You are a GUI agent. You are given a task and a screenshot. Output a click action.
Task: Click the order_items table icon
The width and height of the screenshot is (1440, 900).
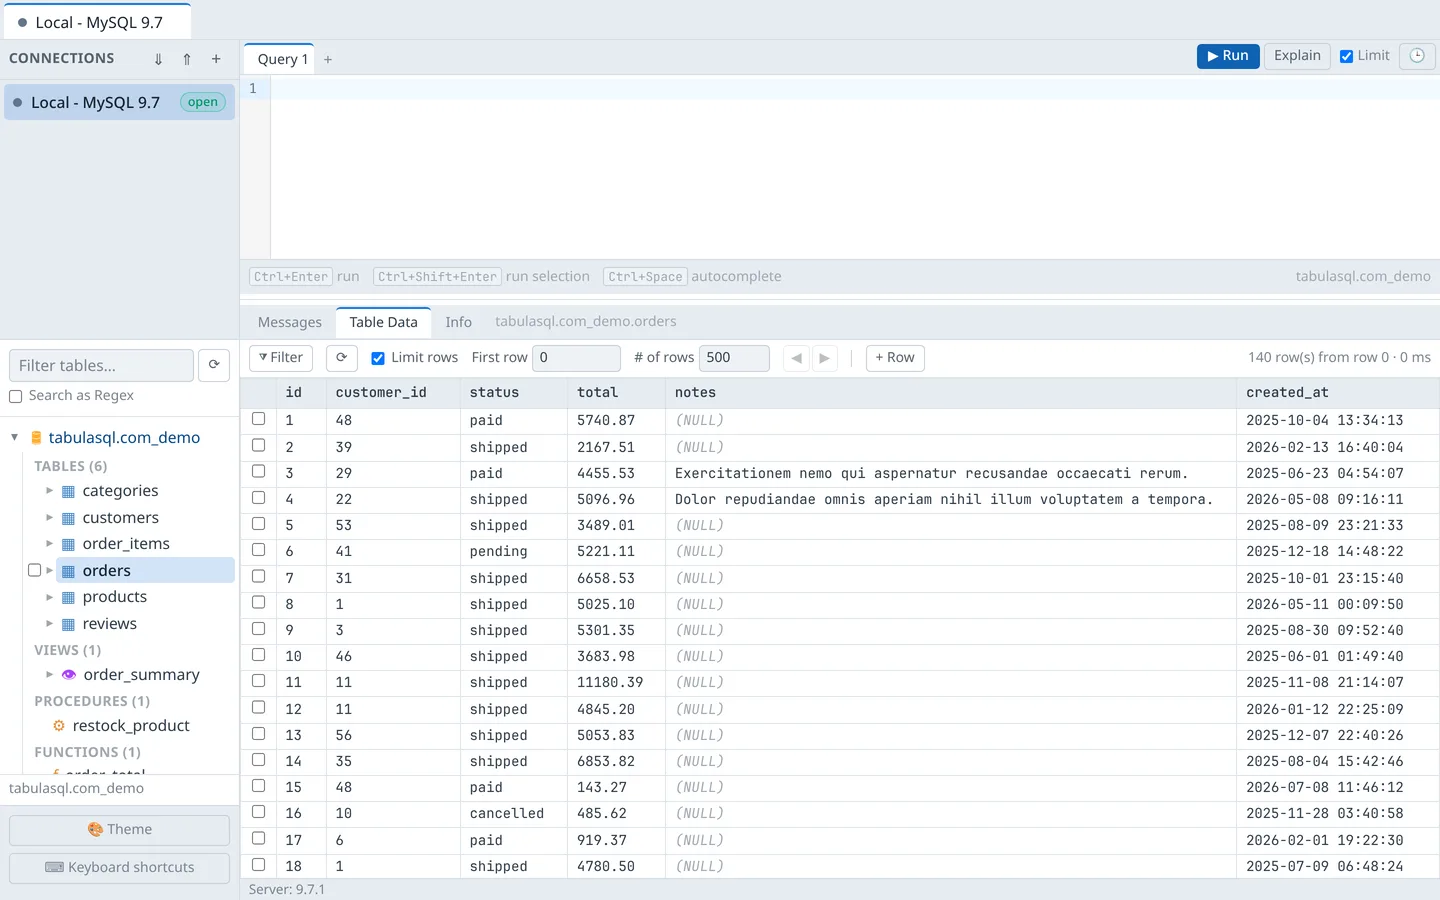click(69, 544)
